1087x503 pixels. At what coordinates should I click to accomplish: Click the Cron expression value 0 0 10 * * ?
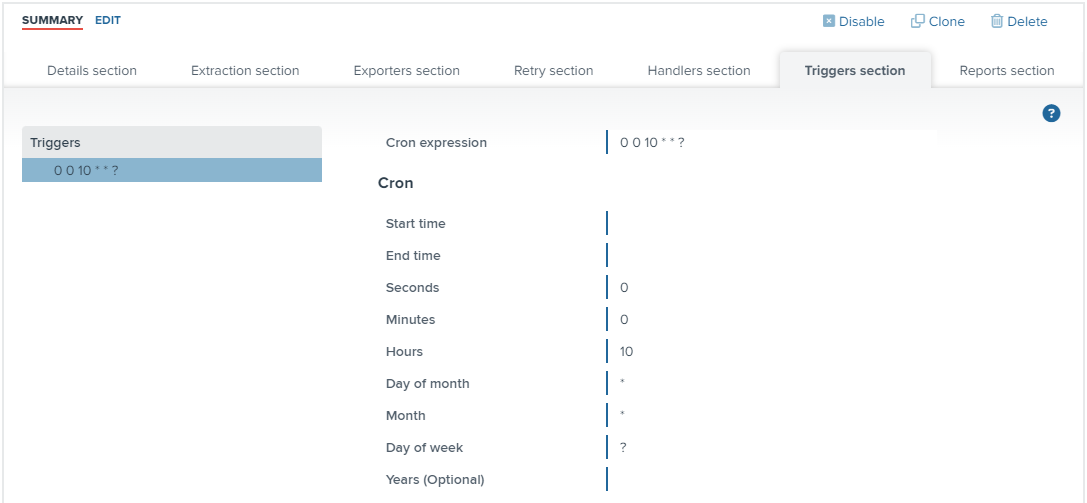point(653,143)
